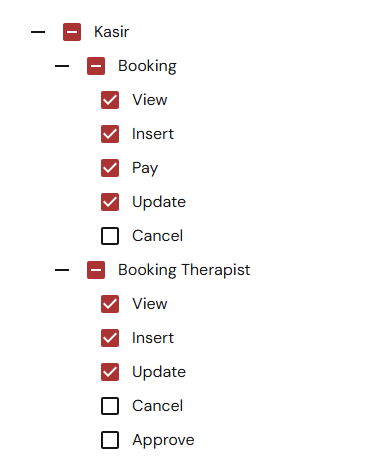Select the Booking Therapist label

coord(184,270)
